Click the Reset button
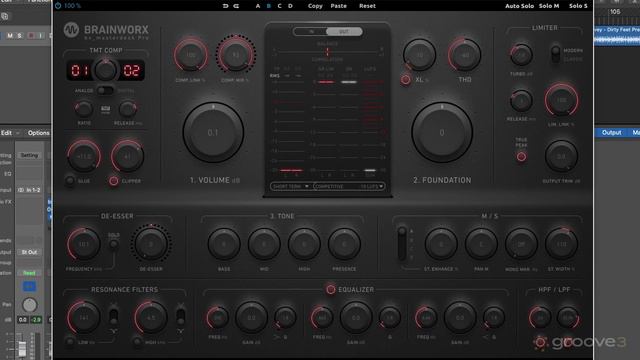Screen dimensions: 640x360 pos(367,6)
